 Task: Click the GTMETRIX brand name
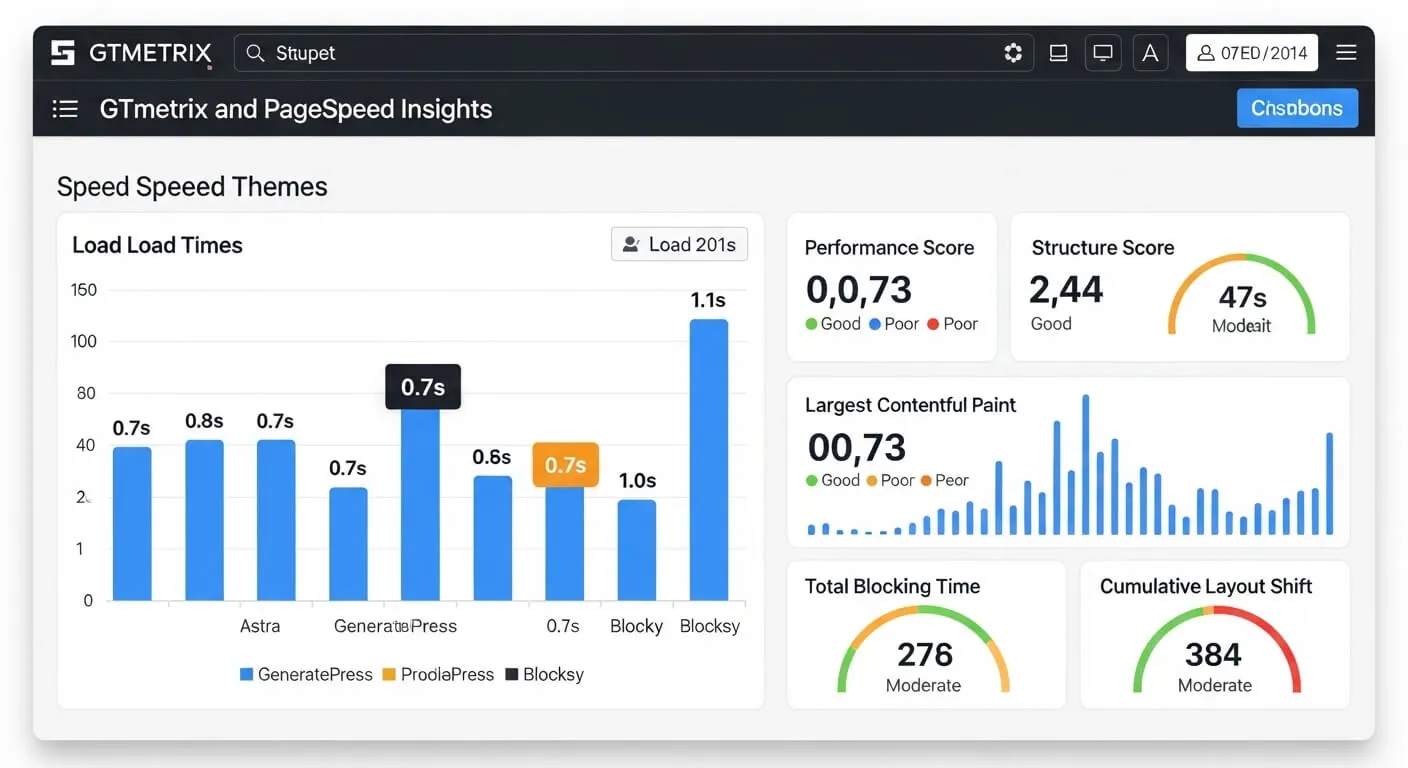pos(150,53)
